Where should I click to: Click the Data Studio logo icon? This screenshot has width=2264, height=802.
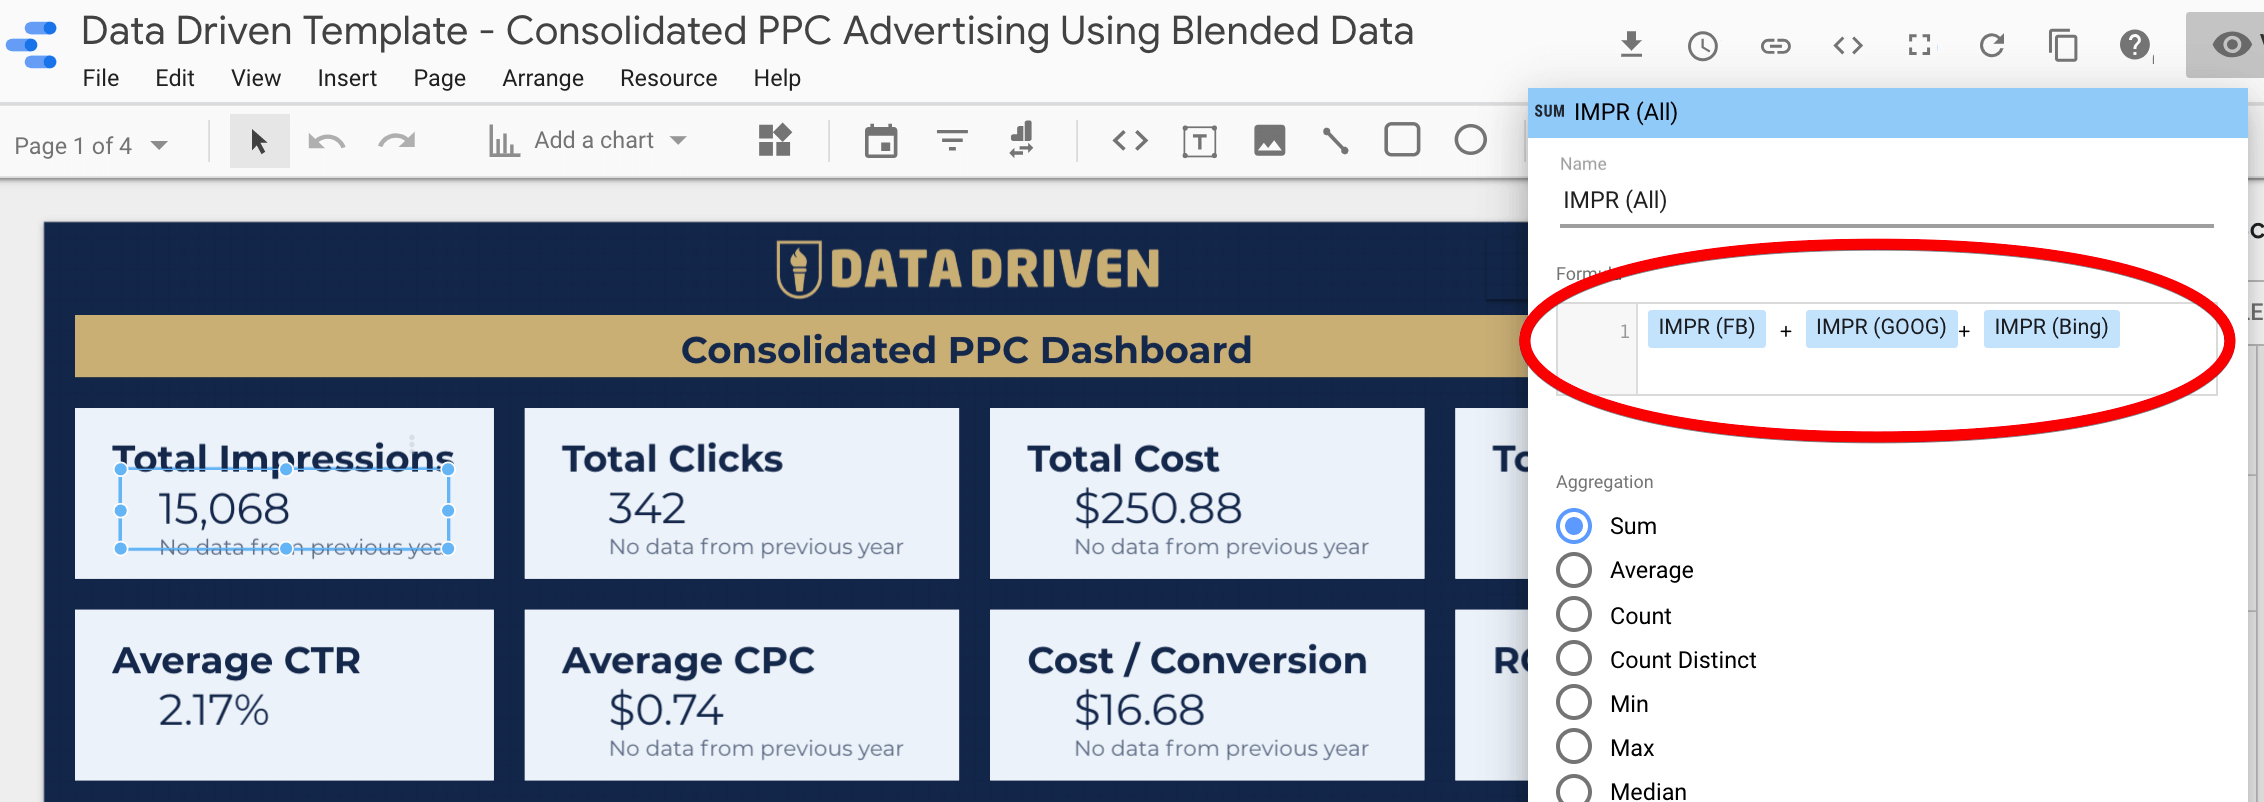tap(32, 45)
